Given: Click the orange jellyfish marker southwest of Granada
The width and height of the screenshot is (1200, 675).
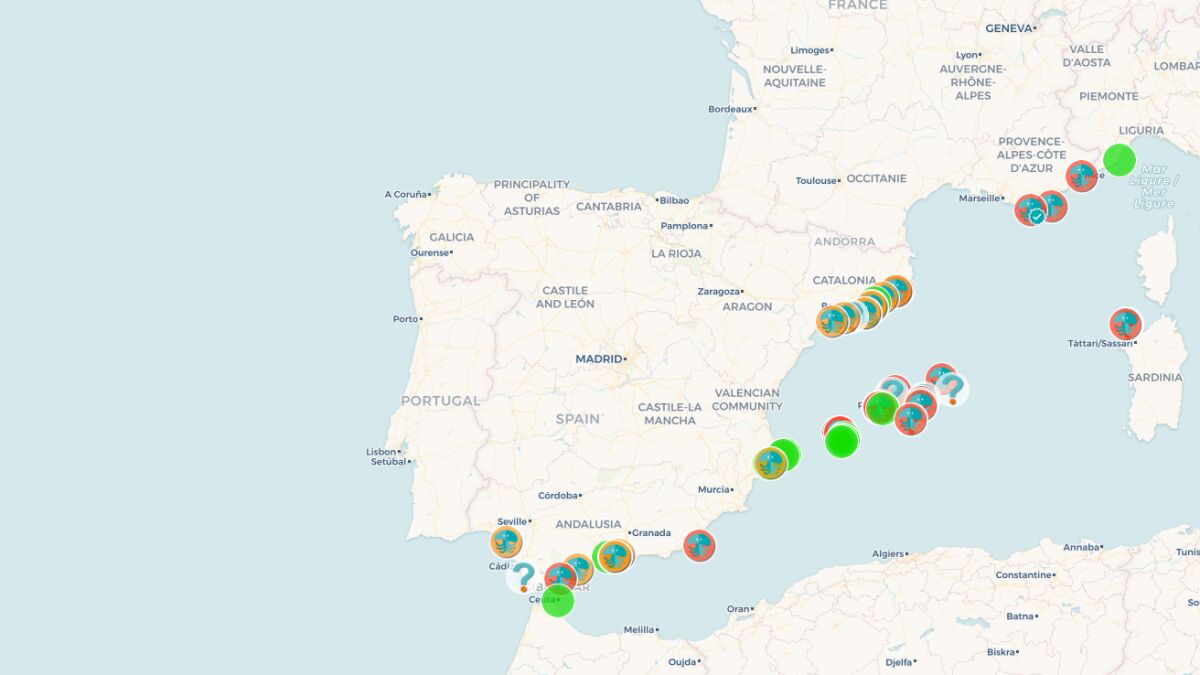Looking at the screenshot, I should [x=616, y=556].
